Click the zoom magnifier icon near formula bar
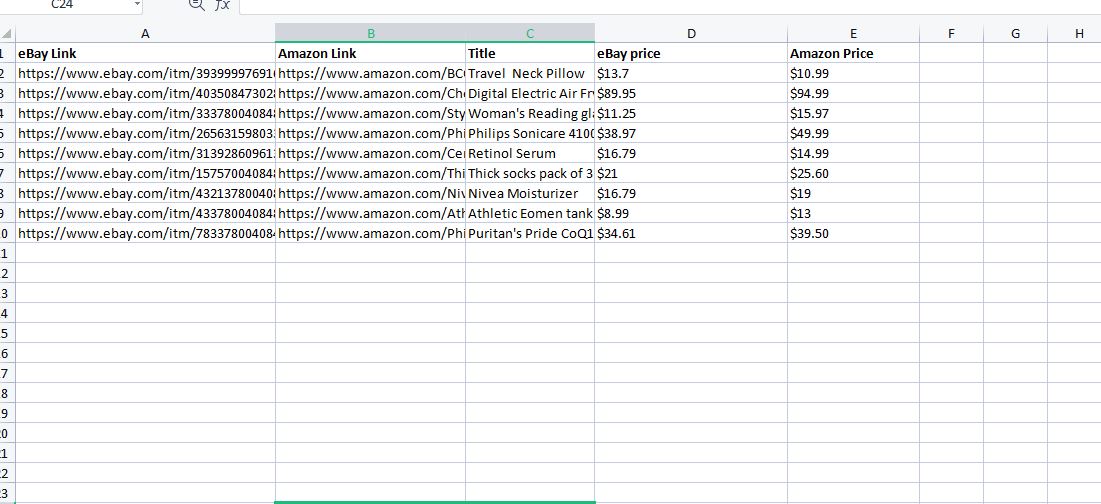The image size is (1101, 504). coord(197,5)
